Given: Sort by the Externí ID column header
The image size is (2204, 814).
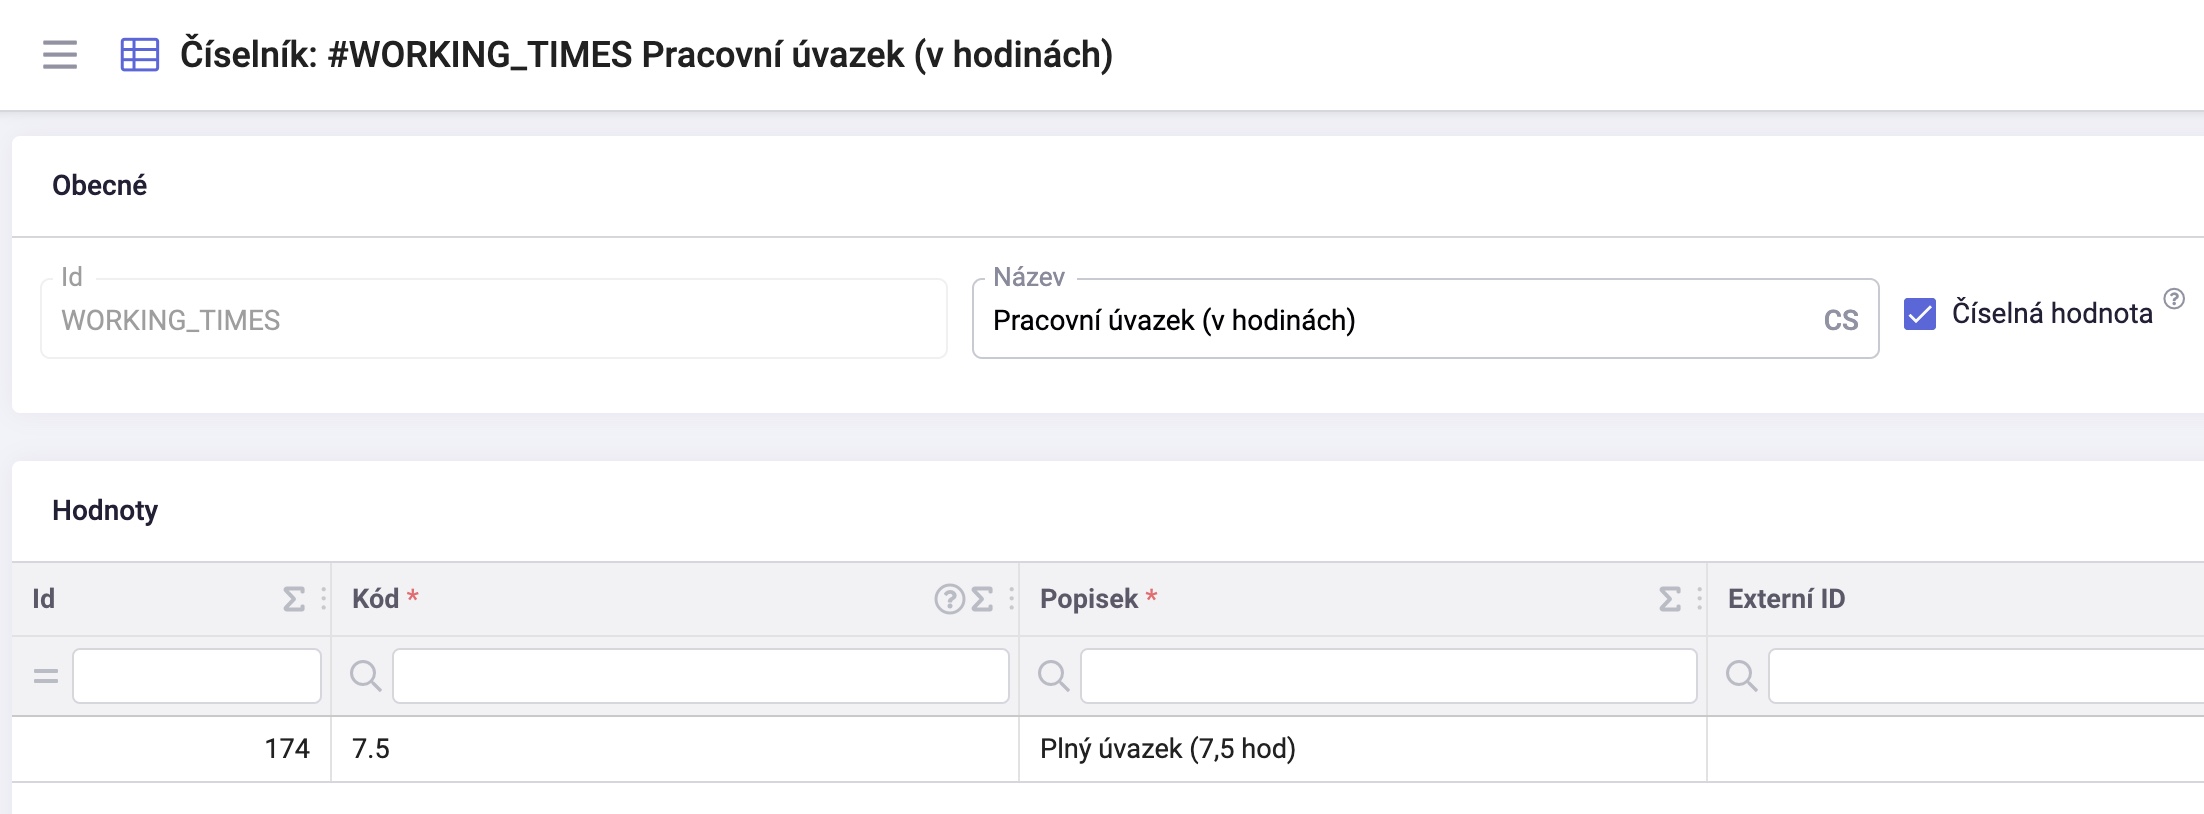Looking at the screenshot, I should tap(1787, 599).
